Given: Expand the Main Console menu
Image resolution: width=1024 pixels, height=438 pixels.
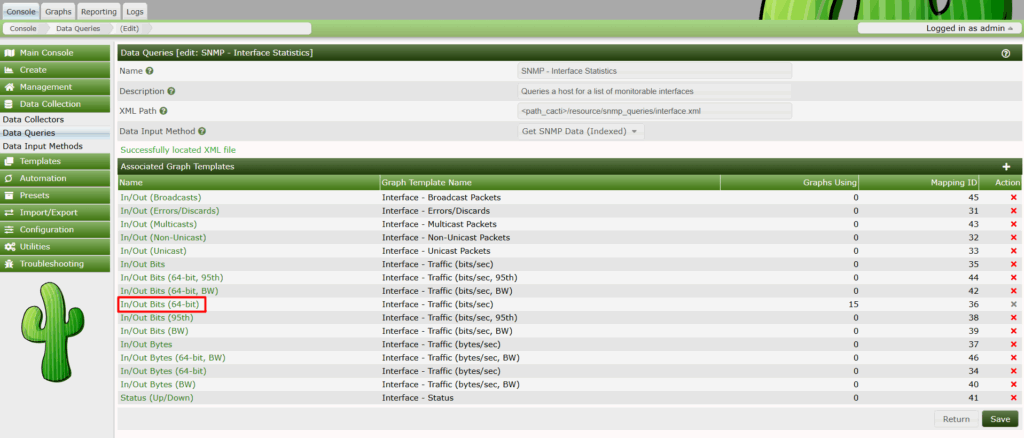Looking at the screenshot, I should [x=56, y=53].
